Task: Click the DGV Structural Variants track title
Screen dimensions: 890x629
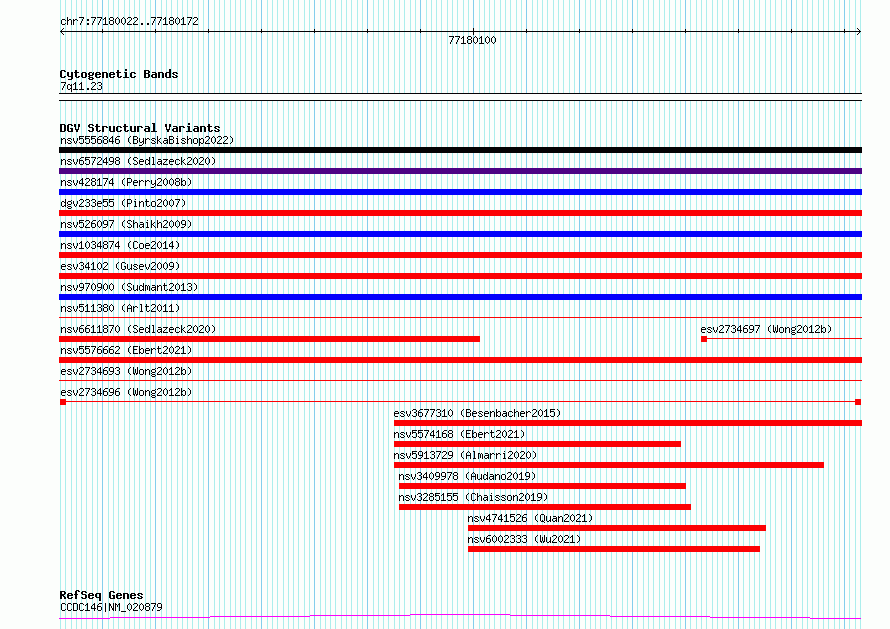Action: pyautogui.click(x=140, y=128)
